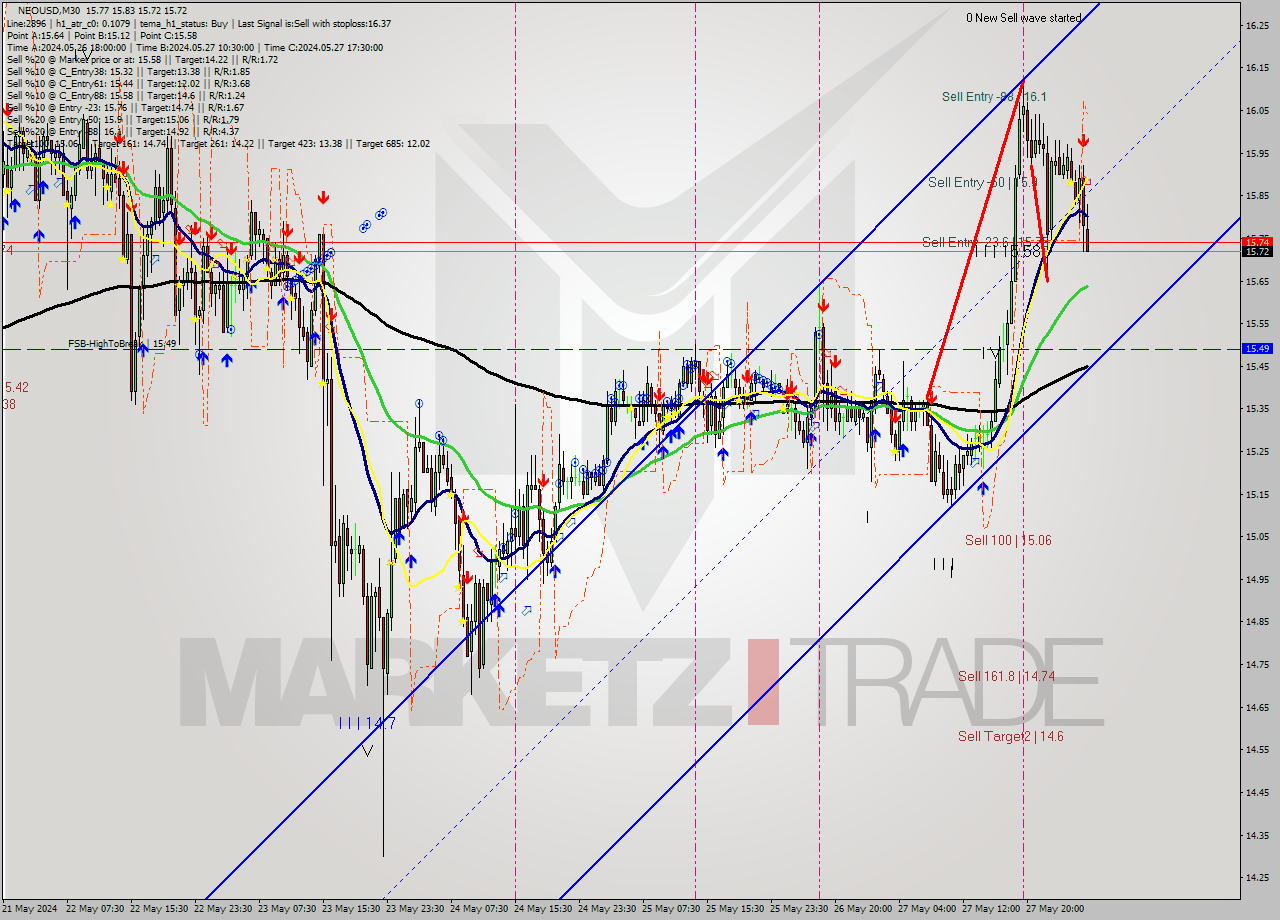Click the 'FSB-HighToBreak 15.49' label
This screenshot has width=1280, height=920.
coord(122,343)
